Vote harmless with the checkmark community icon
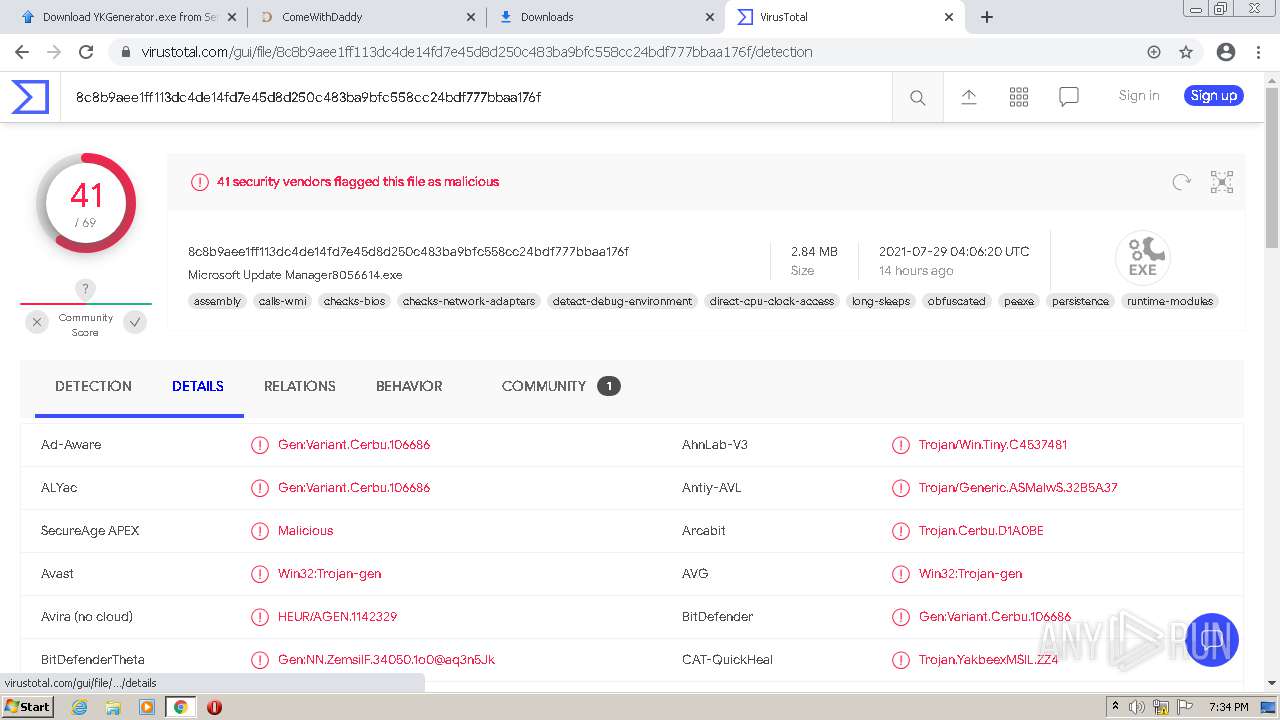 (135, 322)
